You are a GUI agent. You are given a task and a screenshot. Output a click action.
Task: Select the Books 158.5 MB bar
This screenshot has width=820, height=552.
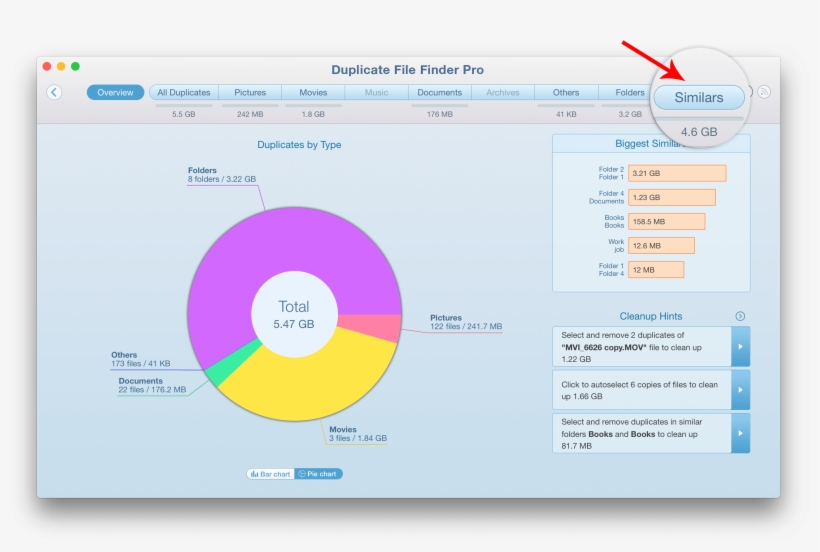coord(667,222)
